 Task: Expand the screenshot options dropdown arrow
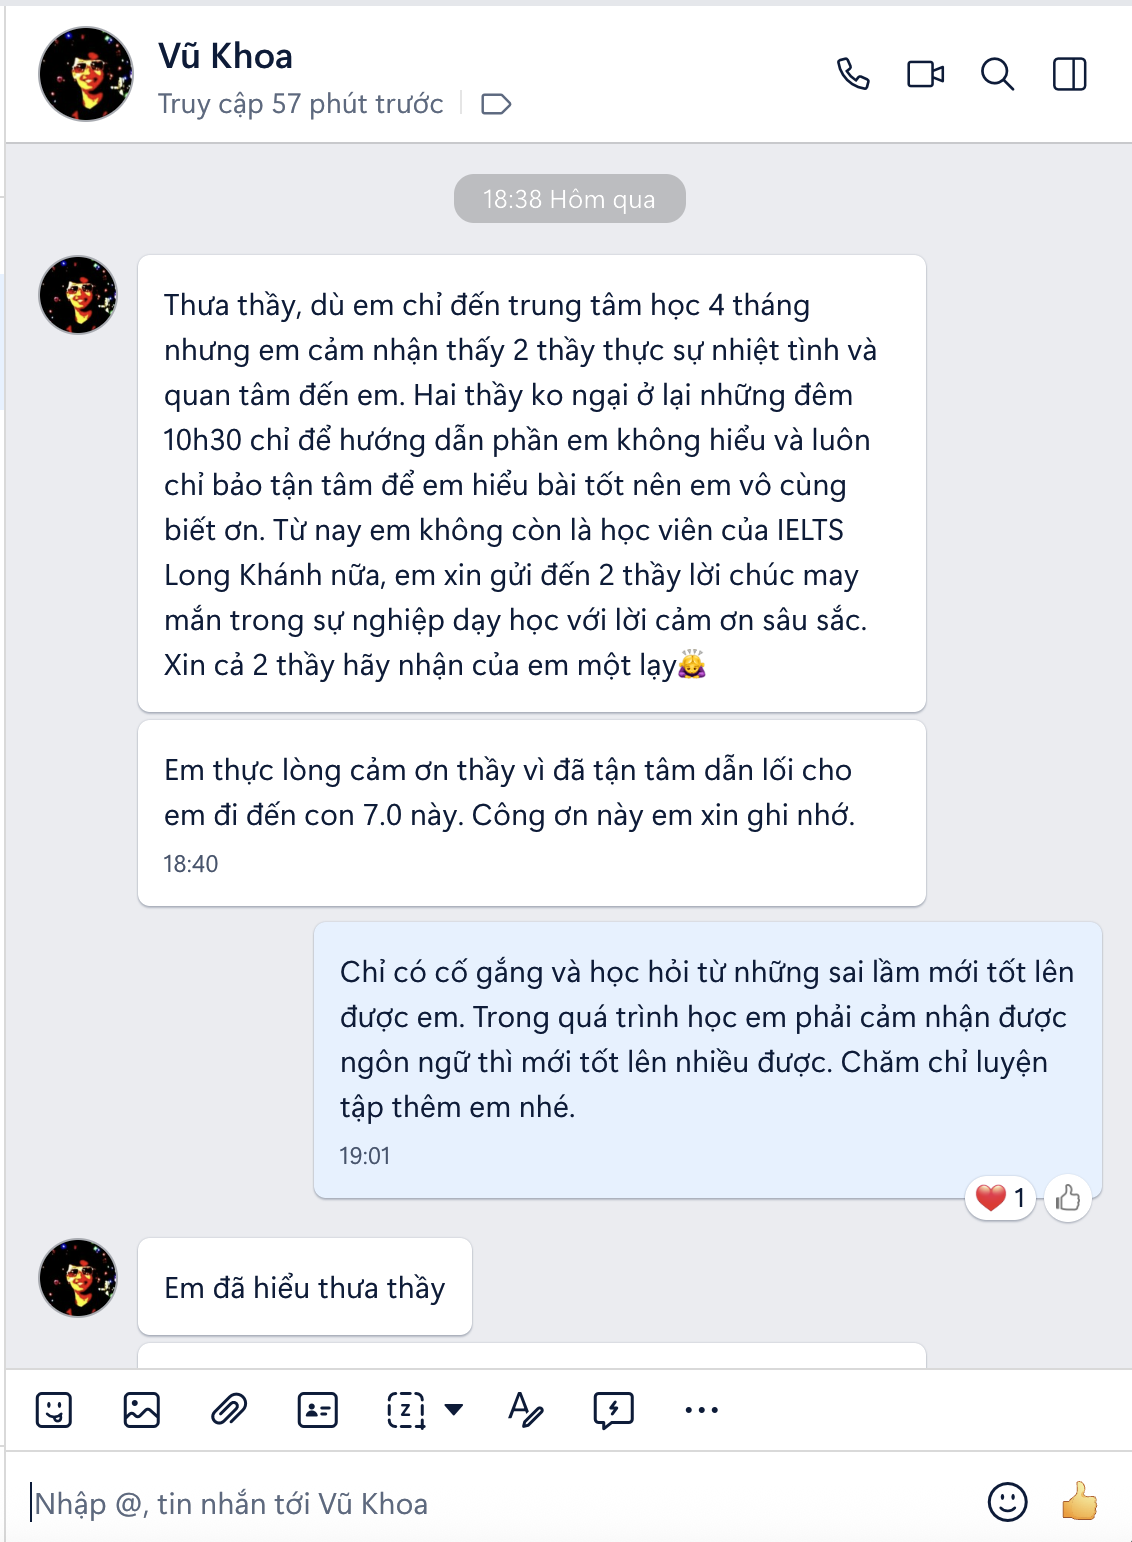pos(454,1410)
